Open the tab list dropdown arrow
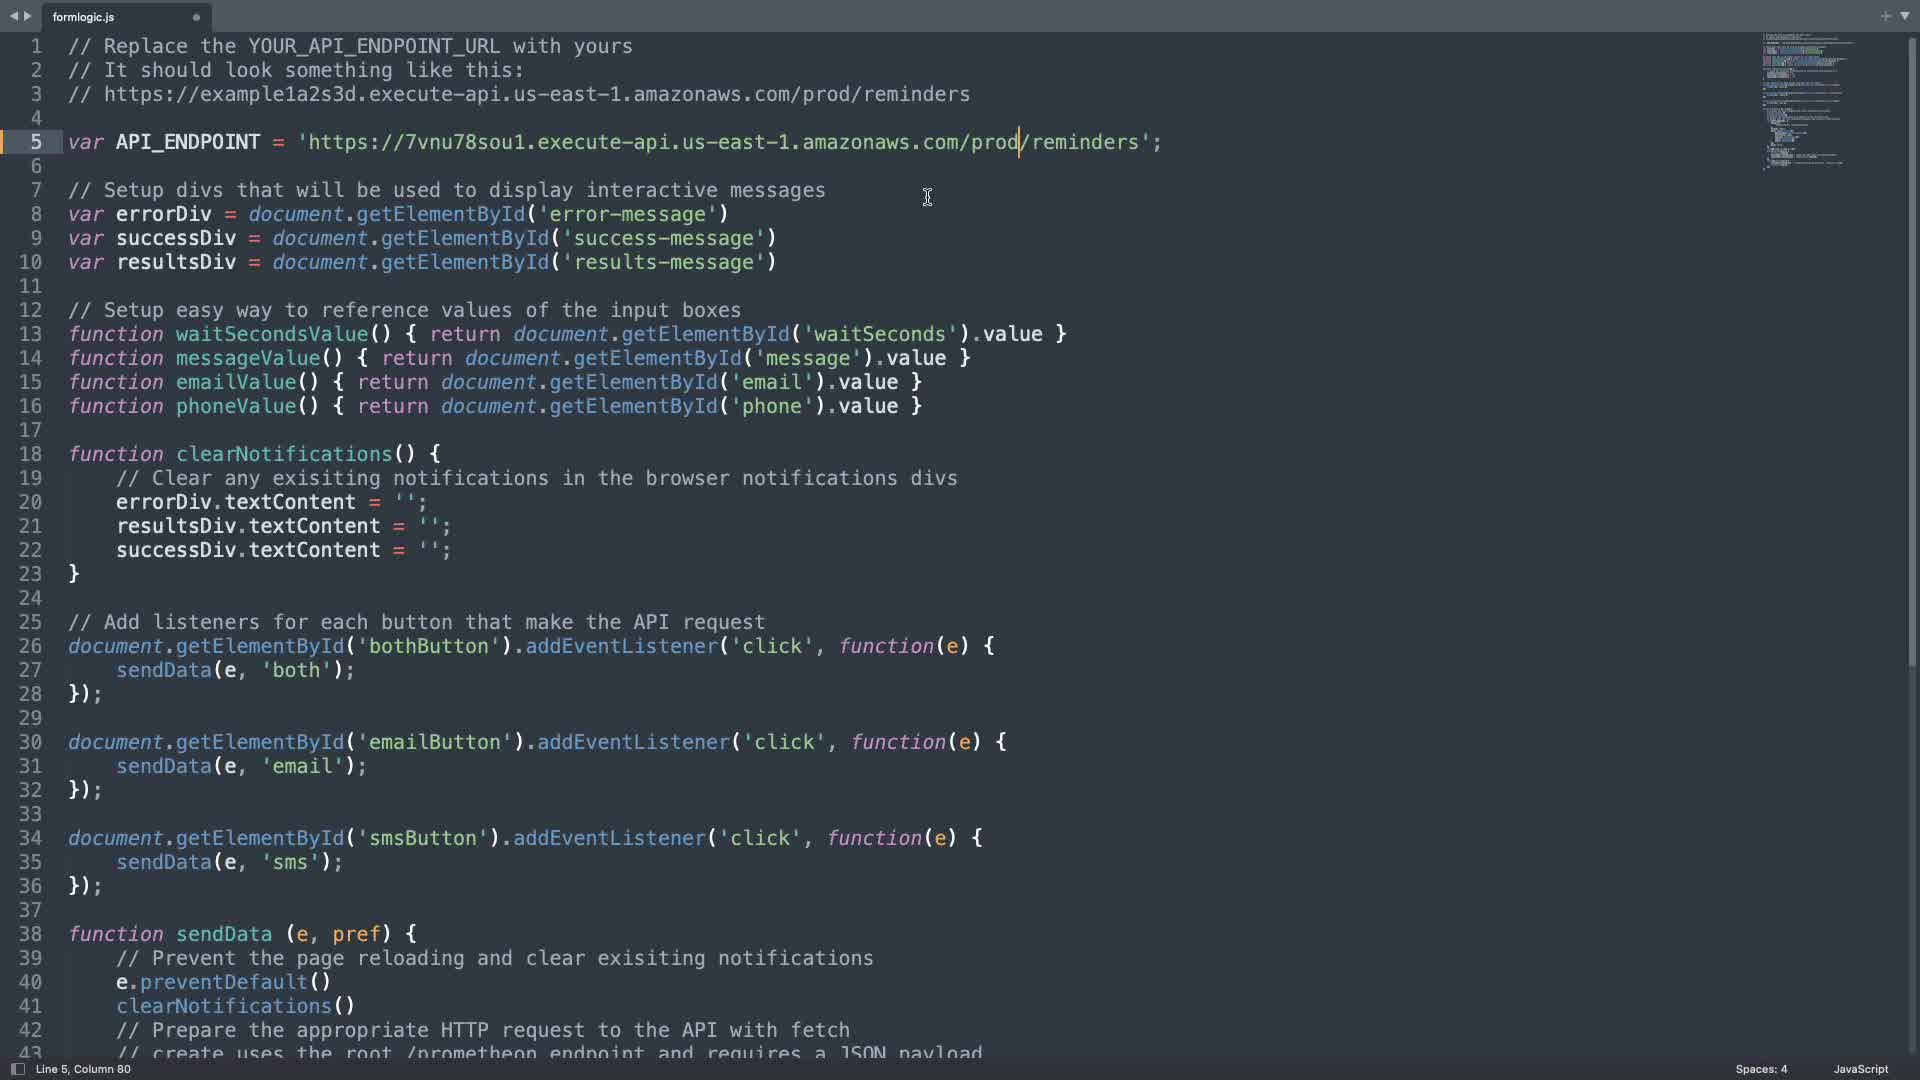Viewport: 1920px width, 1080px height. click(x=1904, y=16)
